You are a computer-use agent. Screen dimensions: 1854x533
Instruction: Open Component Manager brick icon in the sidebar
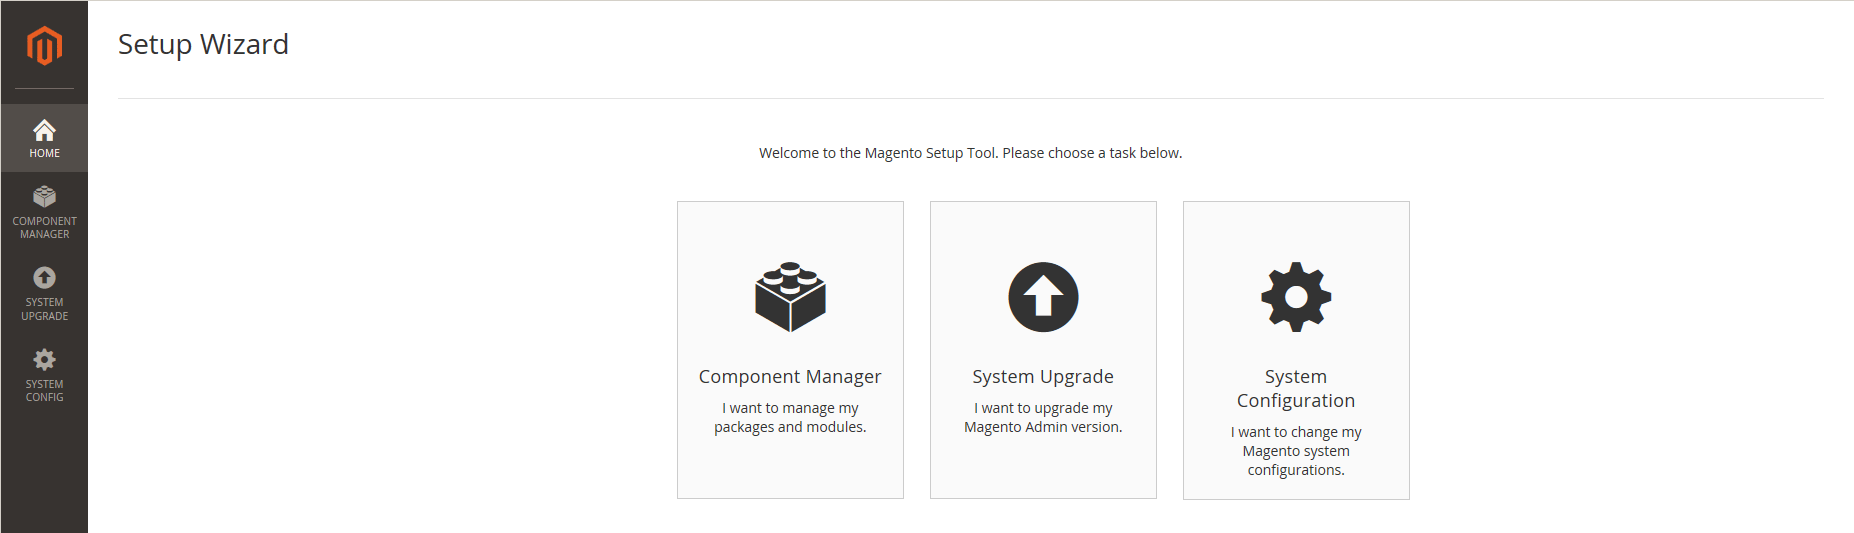pyautogui.click(x=44, y=196)
